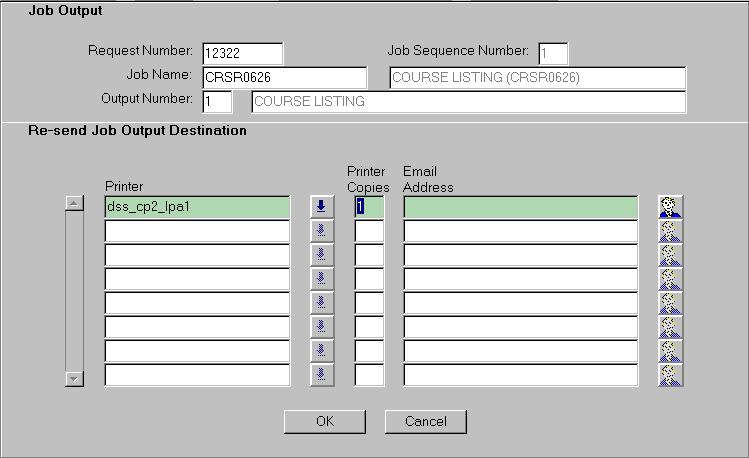The image size is (749, 458).
Task: Click the empty Printer field on second row
Action: [x=197, y=231]
